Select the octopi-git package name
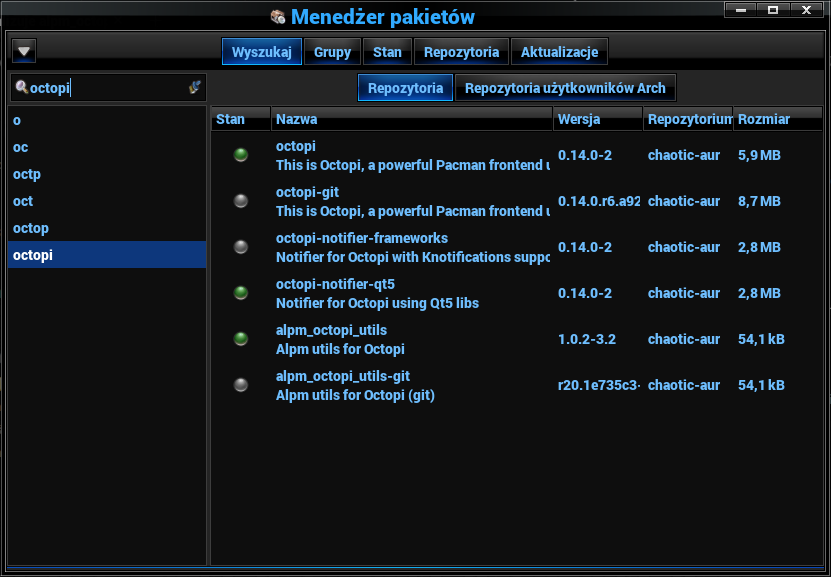 coord(307,192)
